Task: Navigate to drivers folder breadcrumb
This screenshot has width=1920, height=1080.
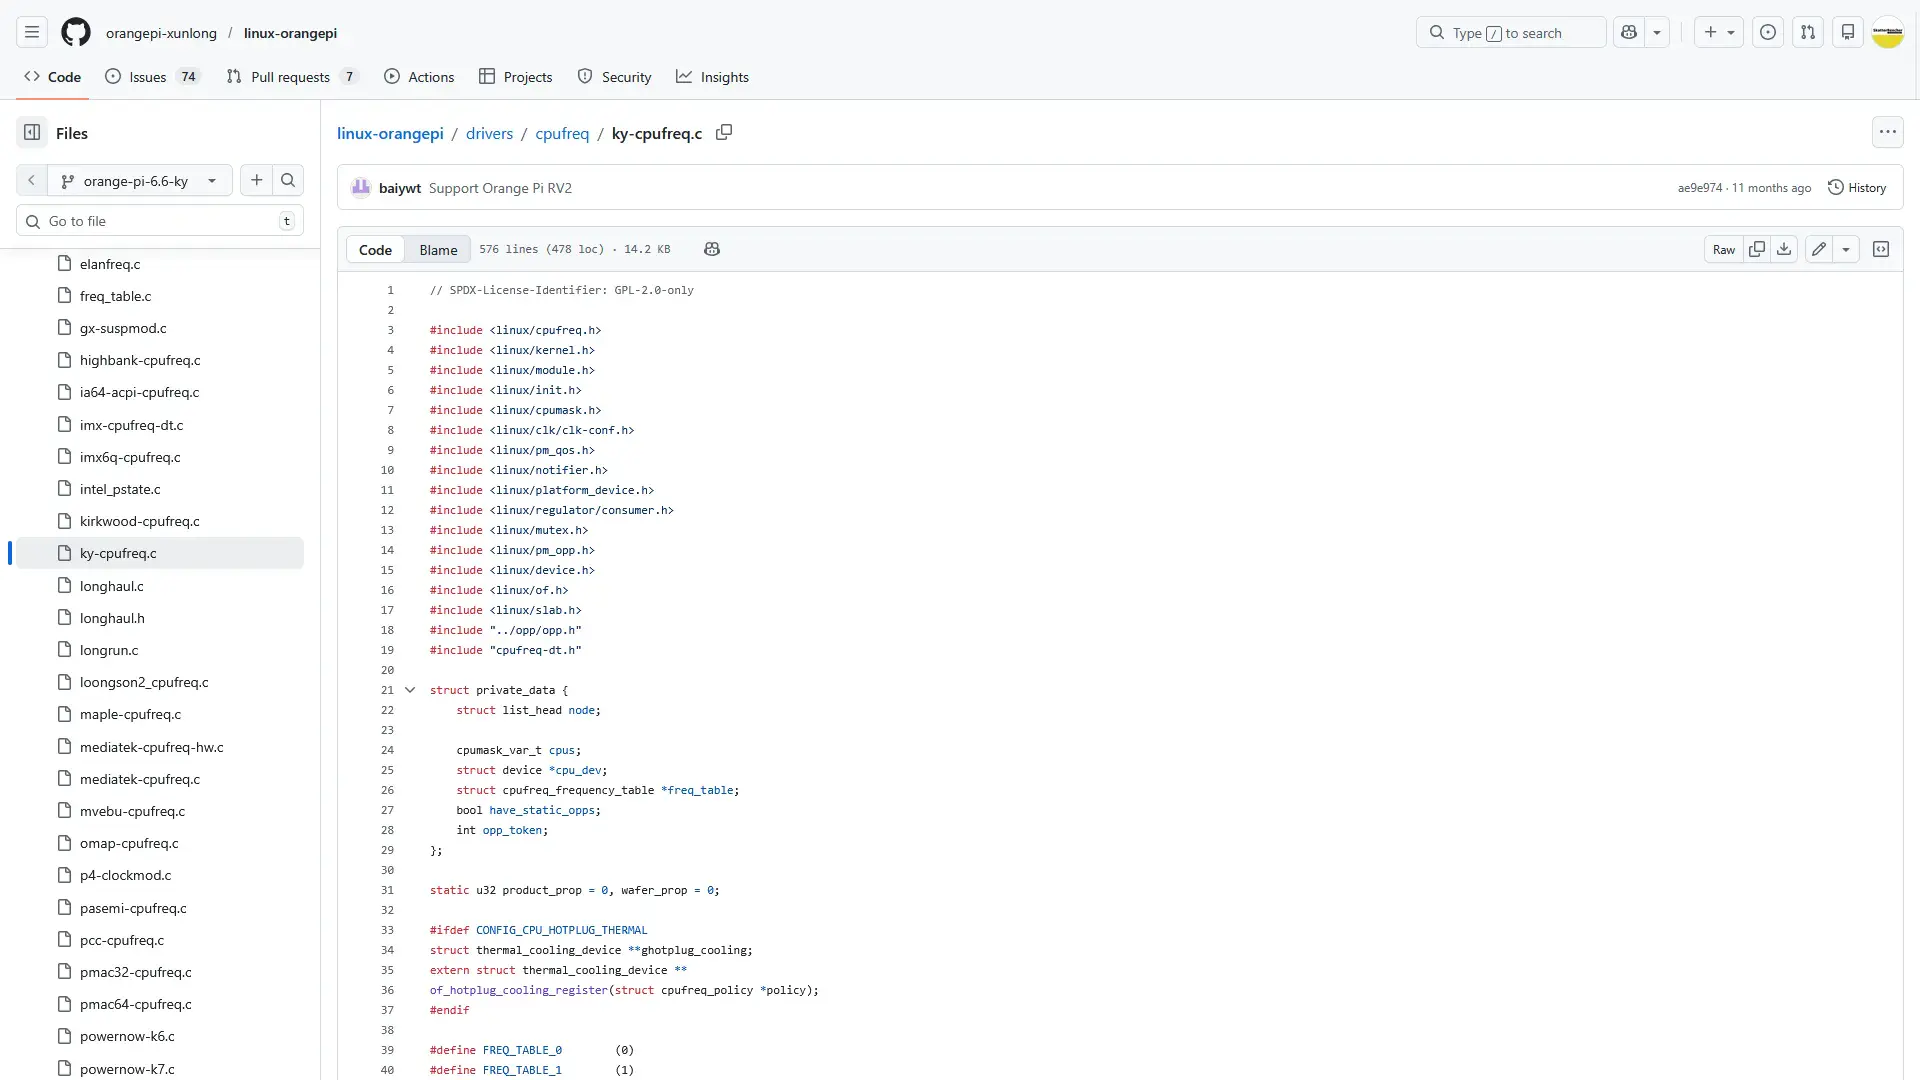Action: click(489, 133)
